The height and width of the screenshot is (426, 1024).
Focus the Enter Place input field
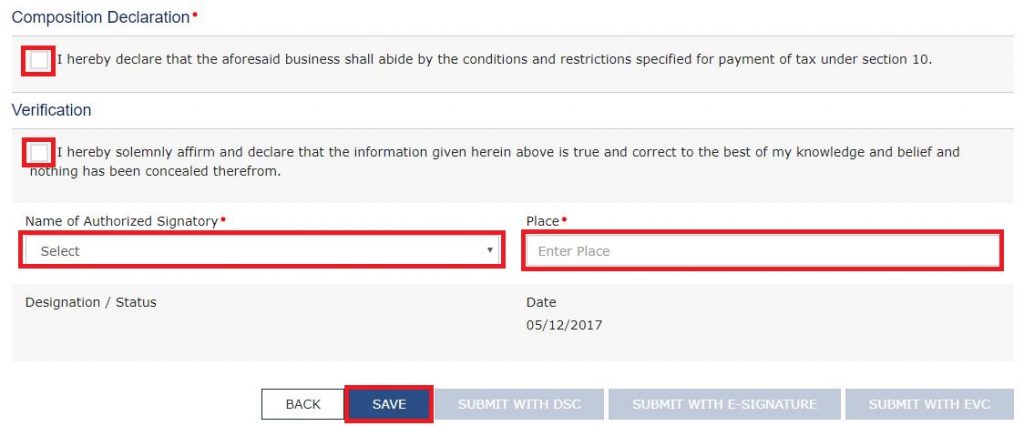[762, 251]
